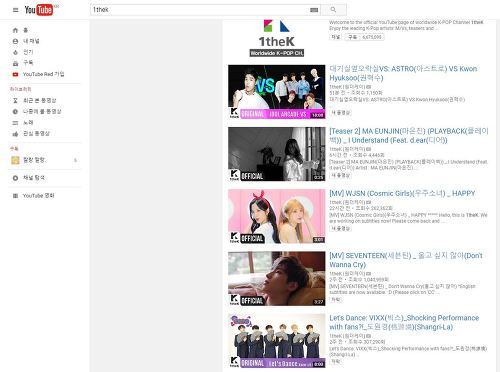The width and height of the screenshot is (500, 372).
Task: Open the hamburger guide menu
Action: tap(15, 10)
